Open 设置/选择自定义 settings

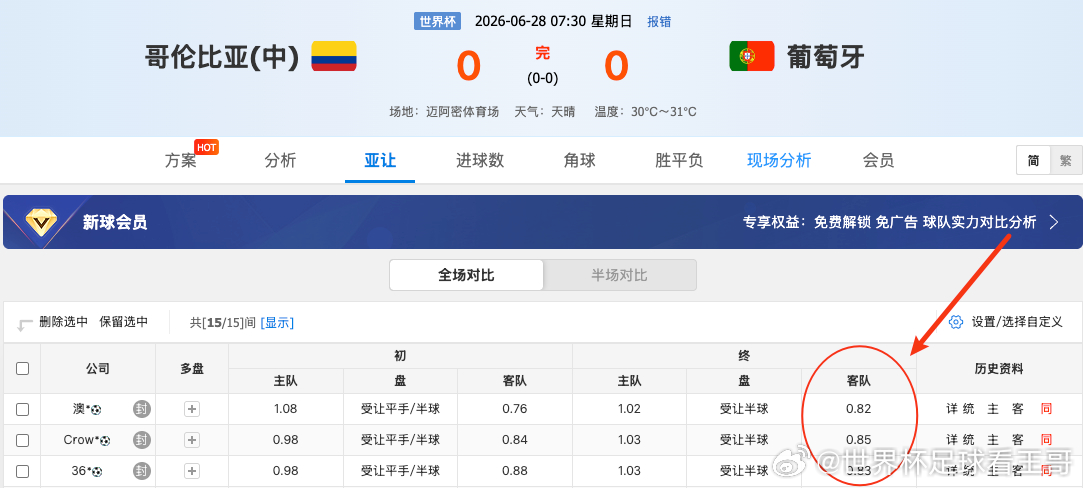pos(1017,322)
